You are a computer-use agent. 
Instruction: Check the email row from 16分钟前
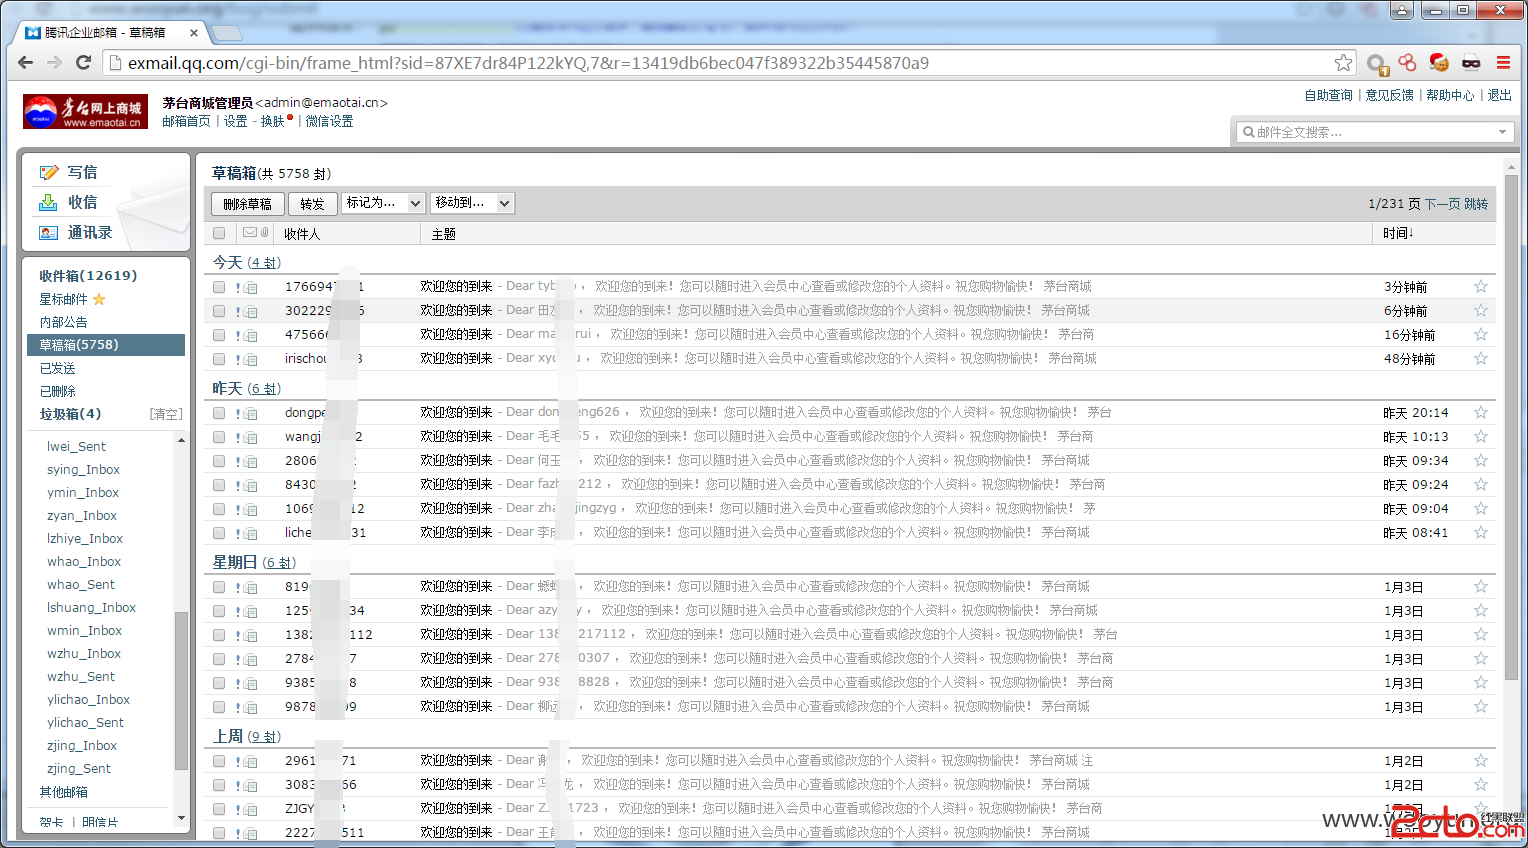(x=219, y=335)
